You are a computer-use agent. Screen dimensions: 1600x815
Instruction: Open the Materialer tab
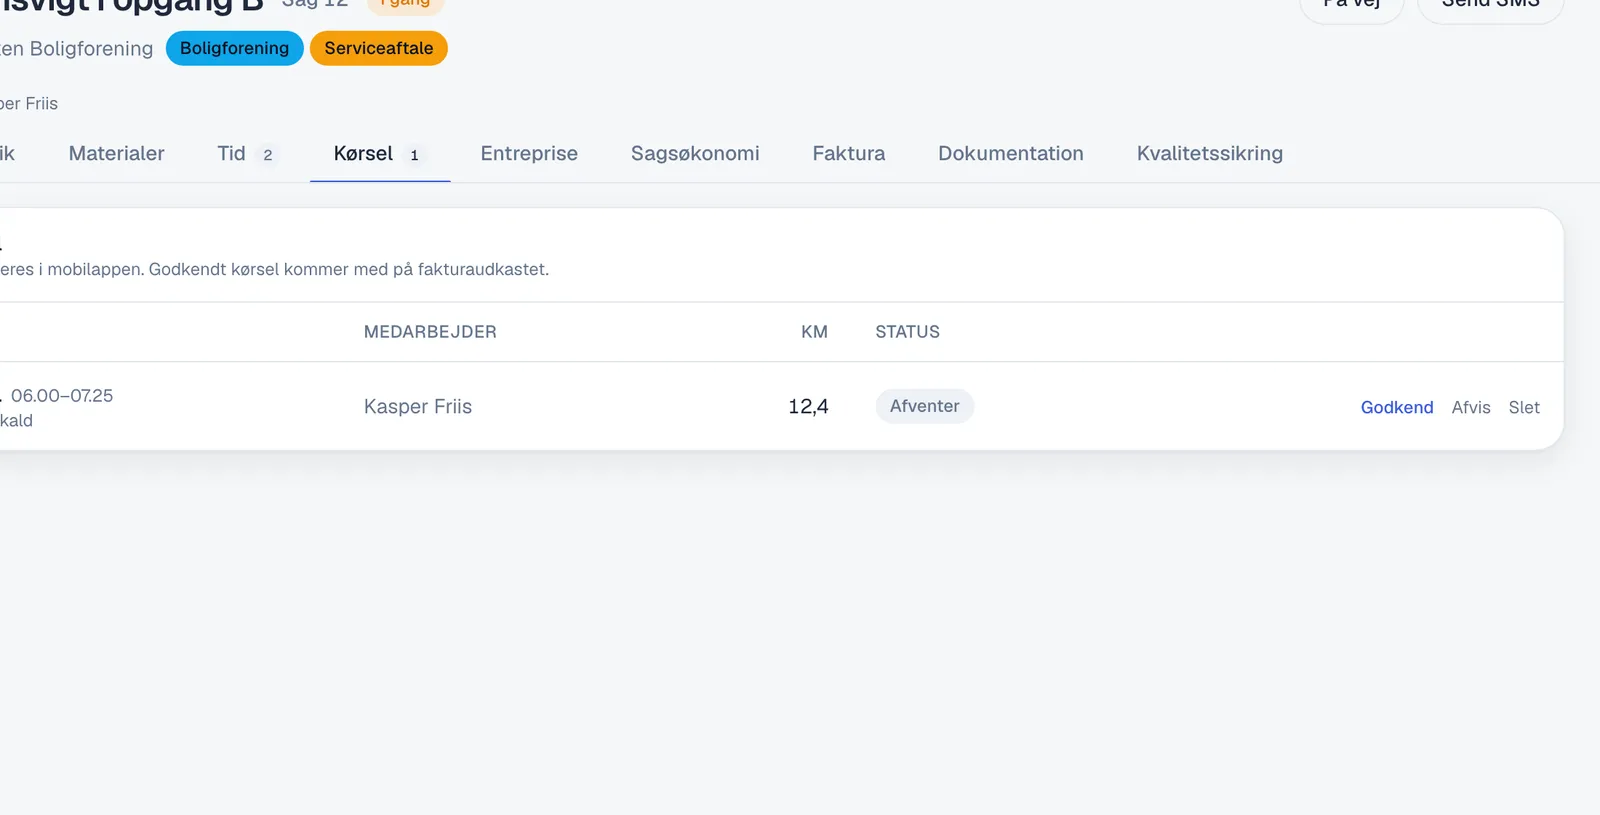point(116,154)
